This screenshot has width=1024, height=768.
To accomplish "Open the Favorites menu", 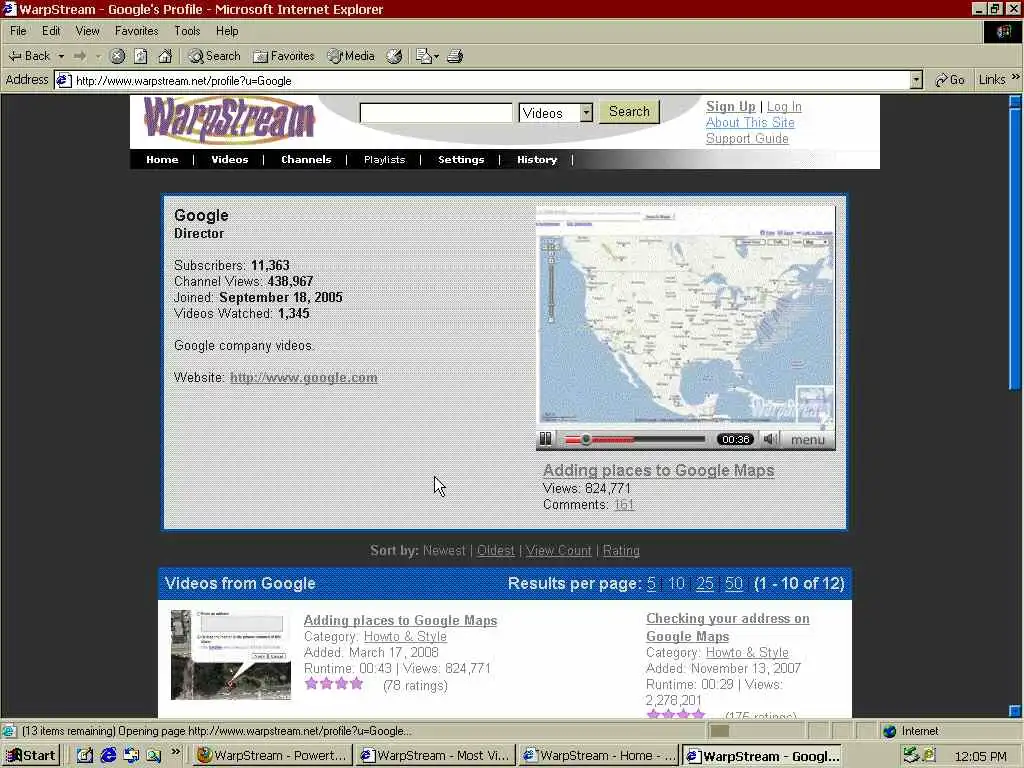I will point(136,31).
